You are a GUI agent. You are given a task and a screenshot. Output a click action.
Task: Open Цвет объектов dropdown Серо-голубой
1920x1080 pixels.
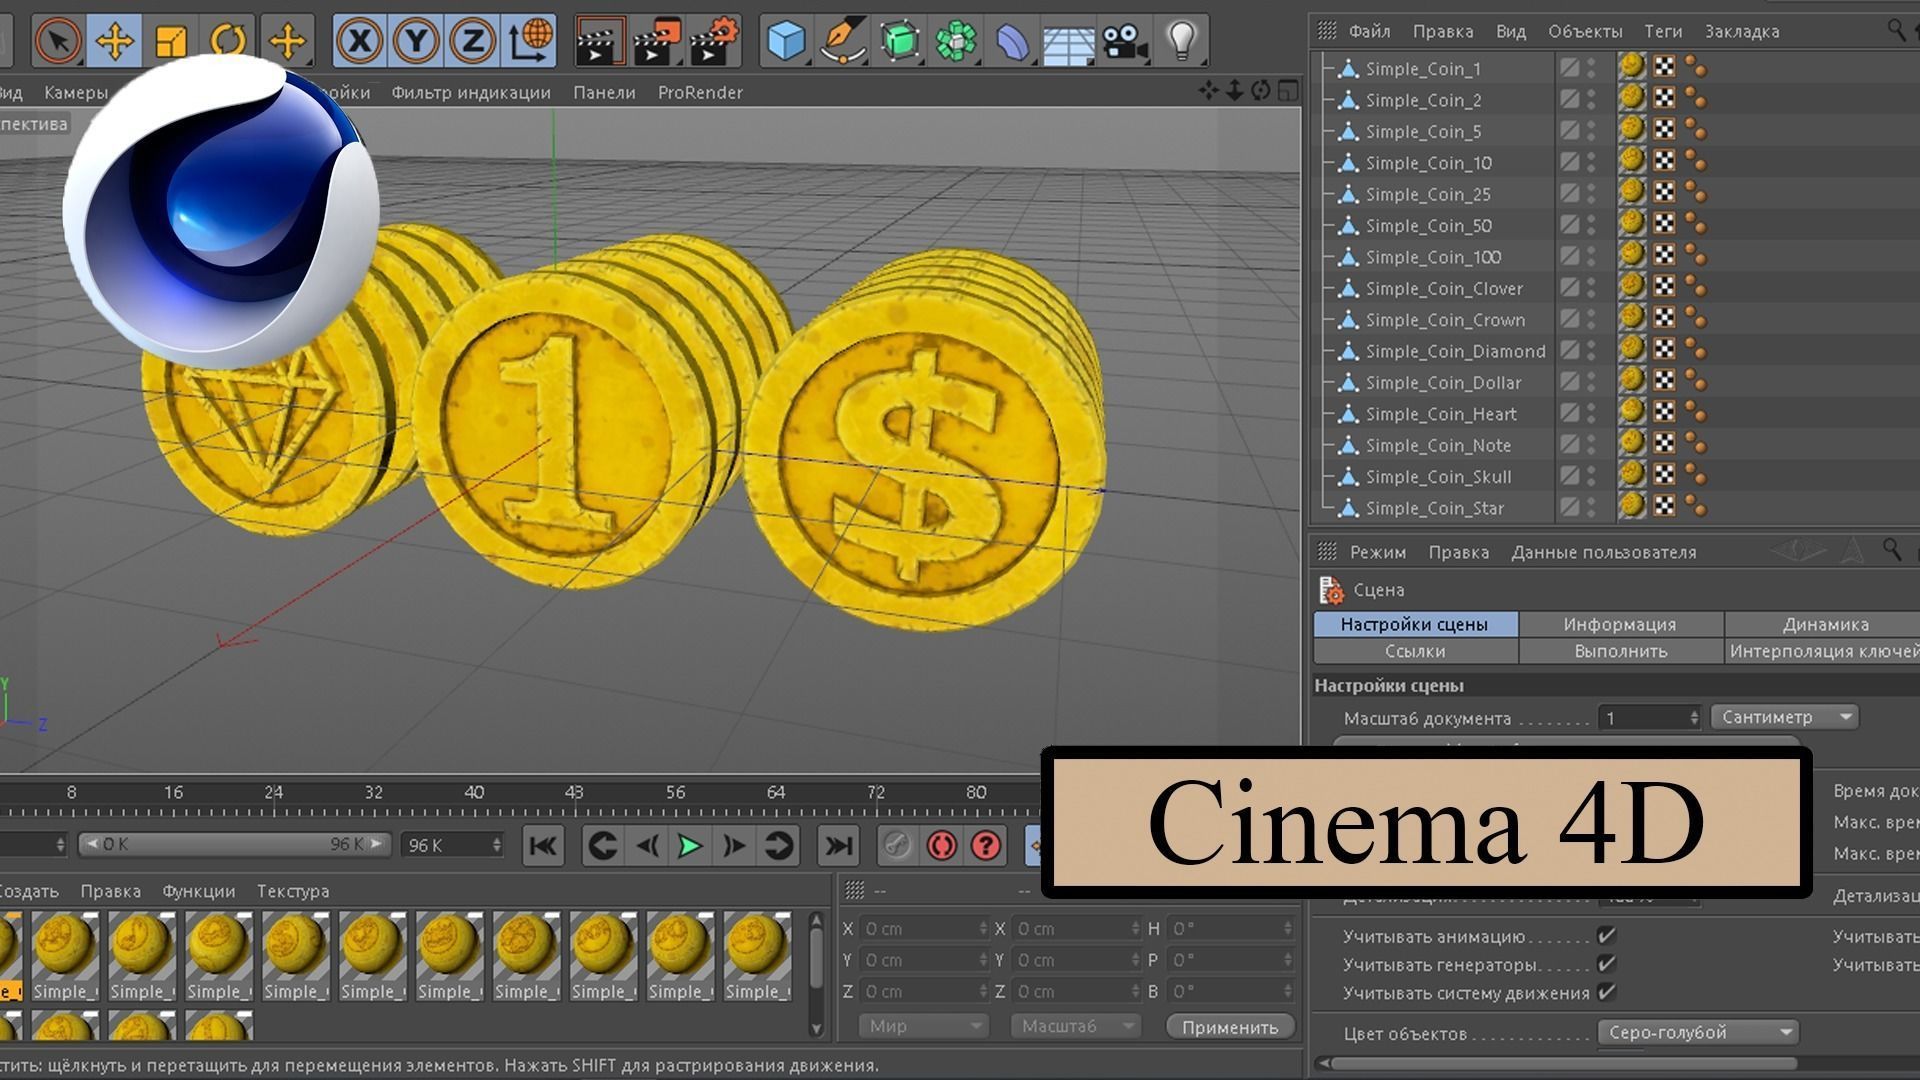click(1698, 1032)
